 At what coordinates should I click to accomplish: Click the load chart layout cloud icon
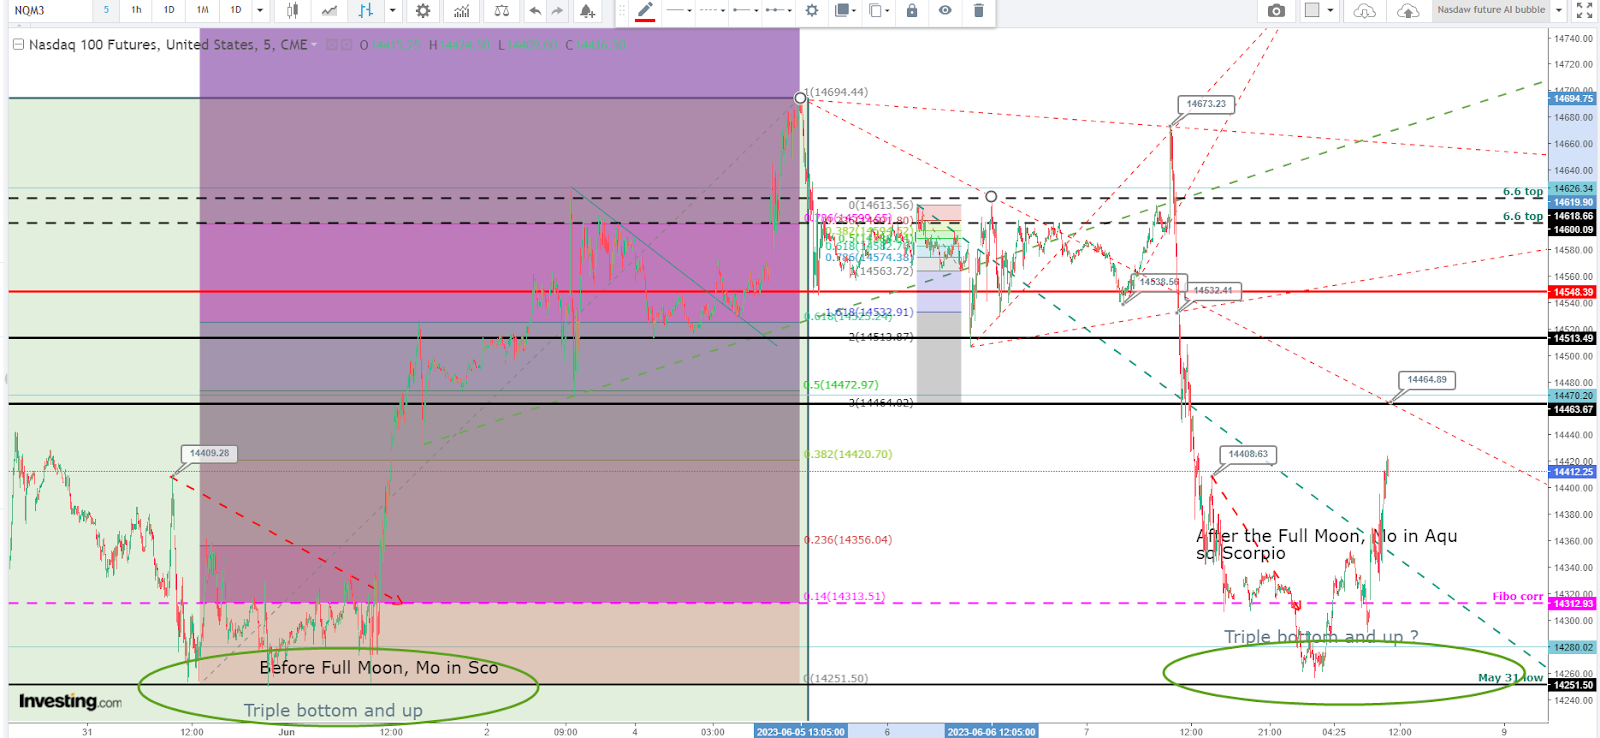[1364, 10]
